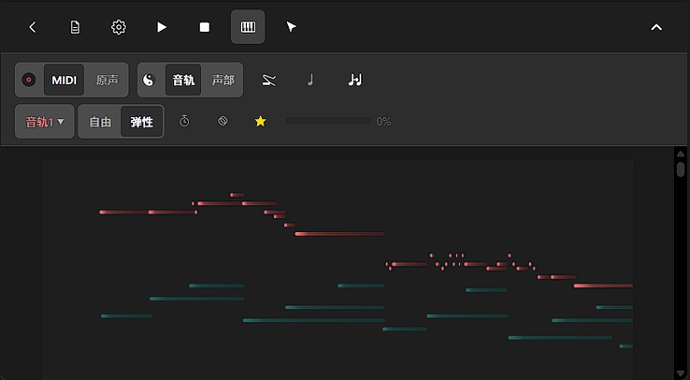
Task: Click the scrollbar down arrow
Action: click(680, 374)
